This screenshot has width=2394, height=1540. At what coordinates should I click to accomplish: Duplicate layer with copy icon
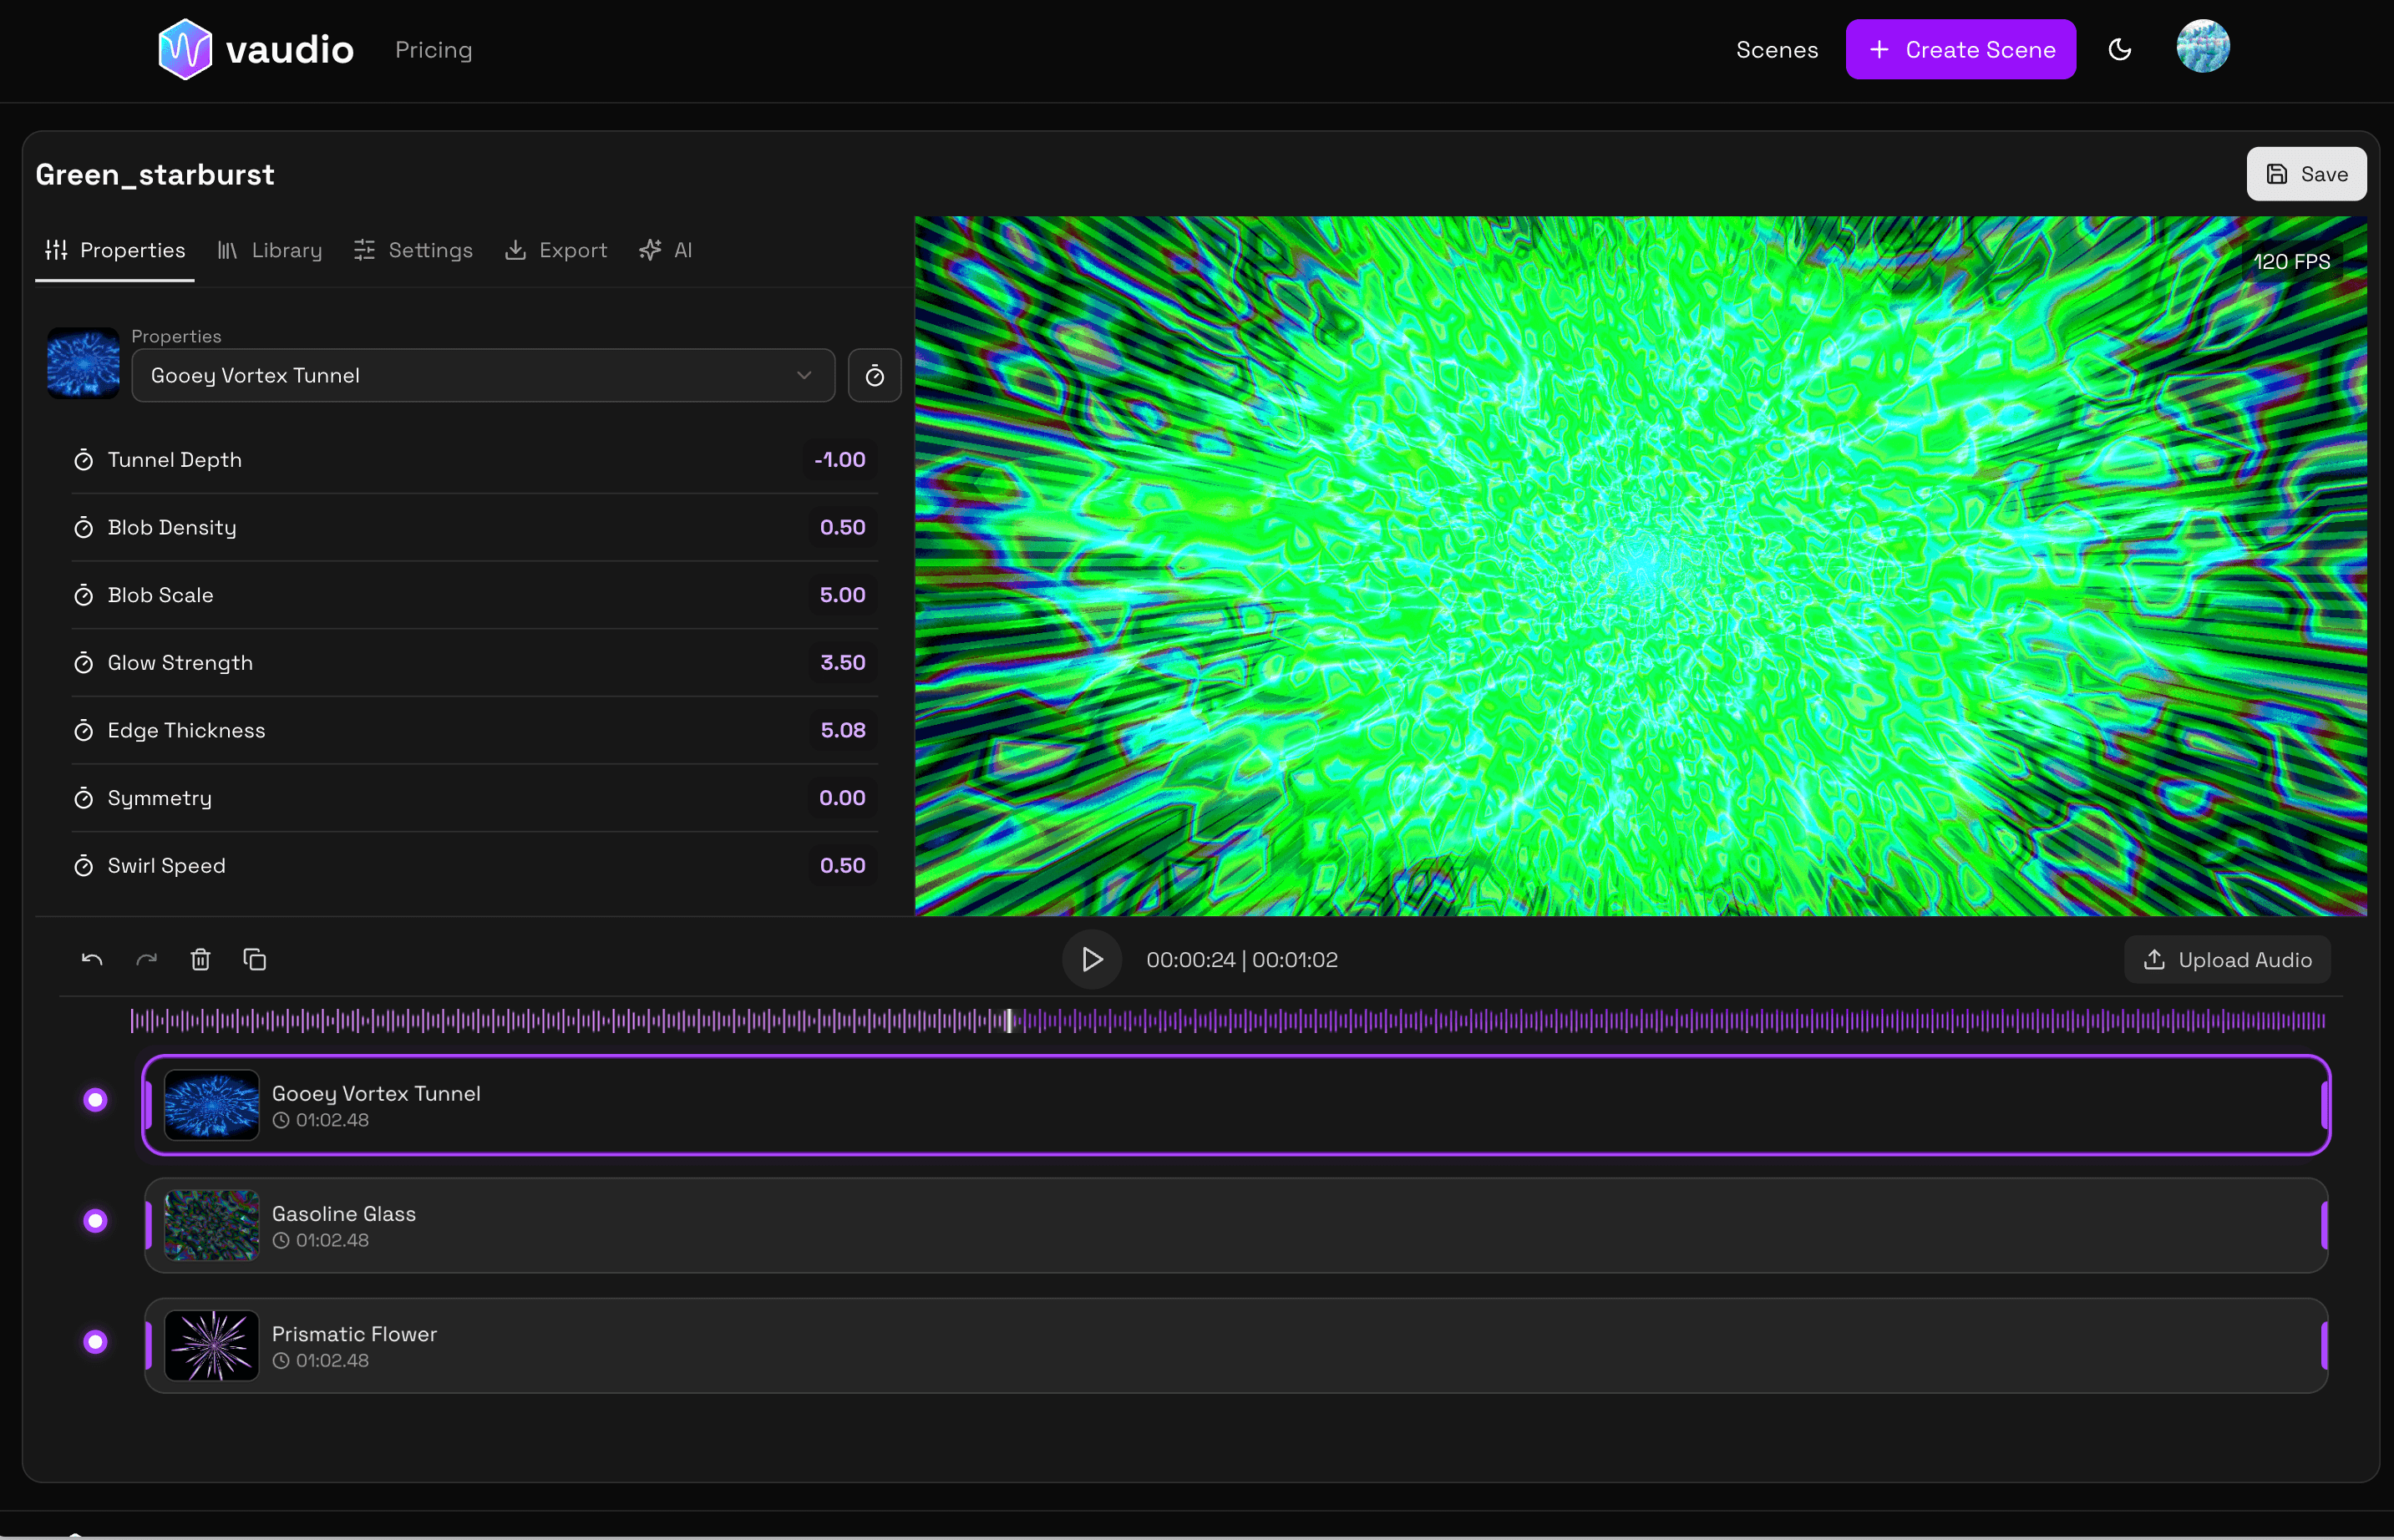tap(255, 960)
